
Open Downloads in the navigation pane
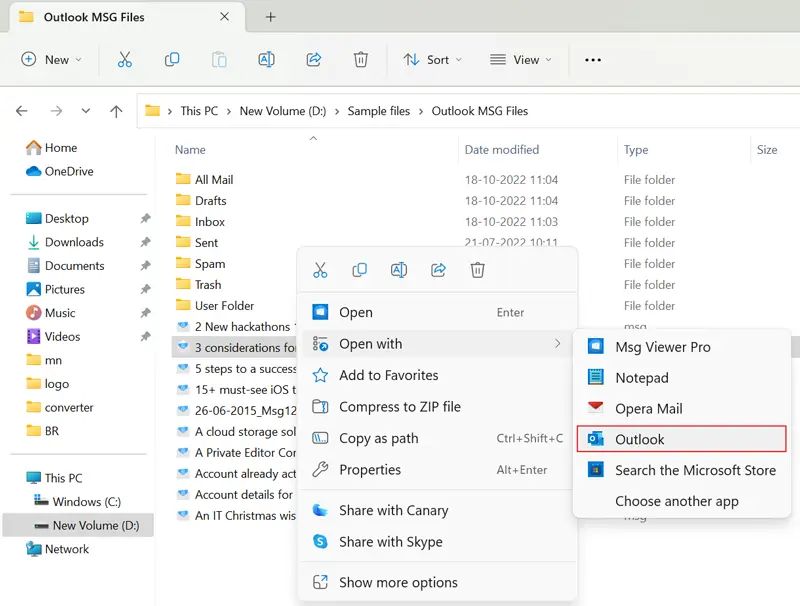tap(74, 242)
